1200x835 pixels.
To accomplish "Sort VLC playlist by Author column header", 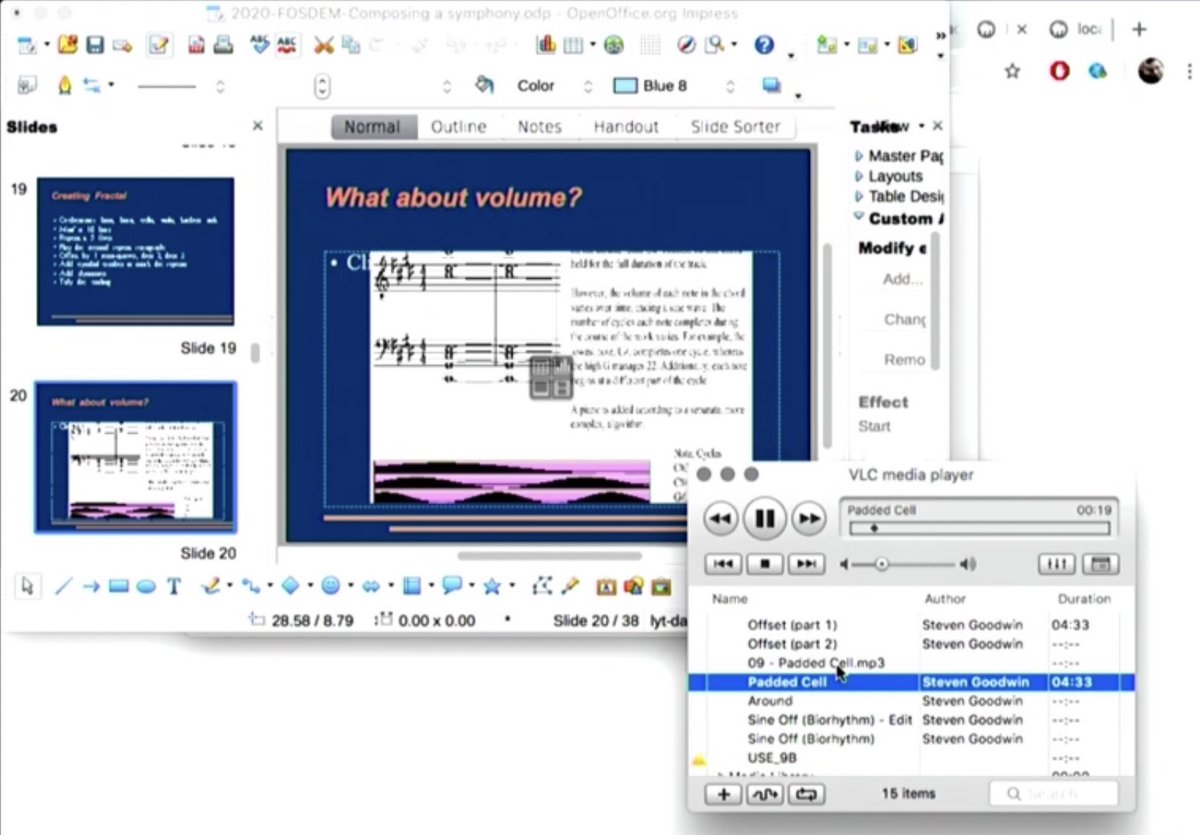I will tap(945, 599).
